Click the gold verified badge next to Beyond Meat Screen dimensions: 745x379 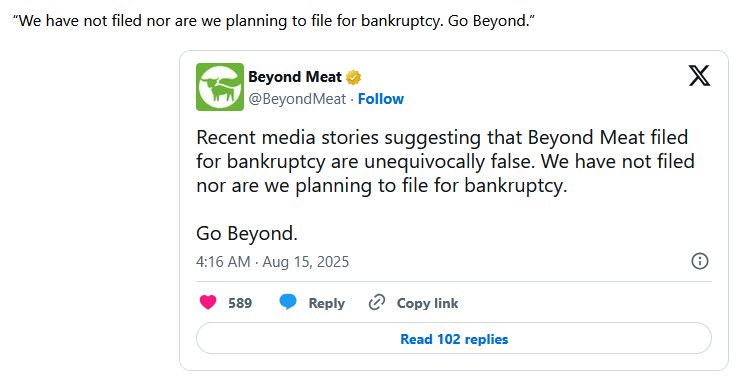pos(353,77)
